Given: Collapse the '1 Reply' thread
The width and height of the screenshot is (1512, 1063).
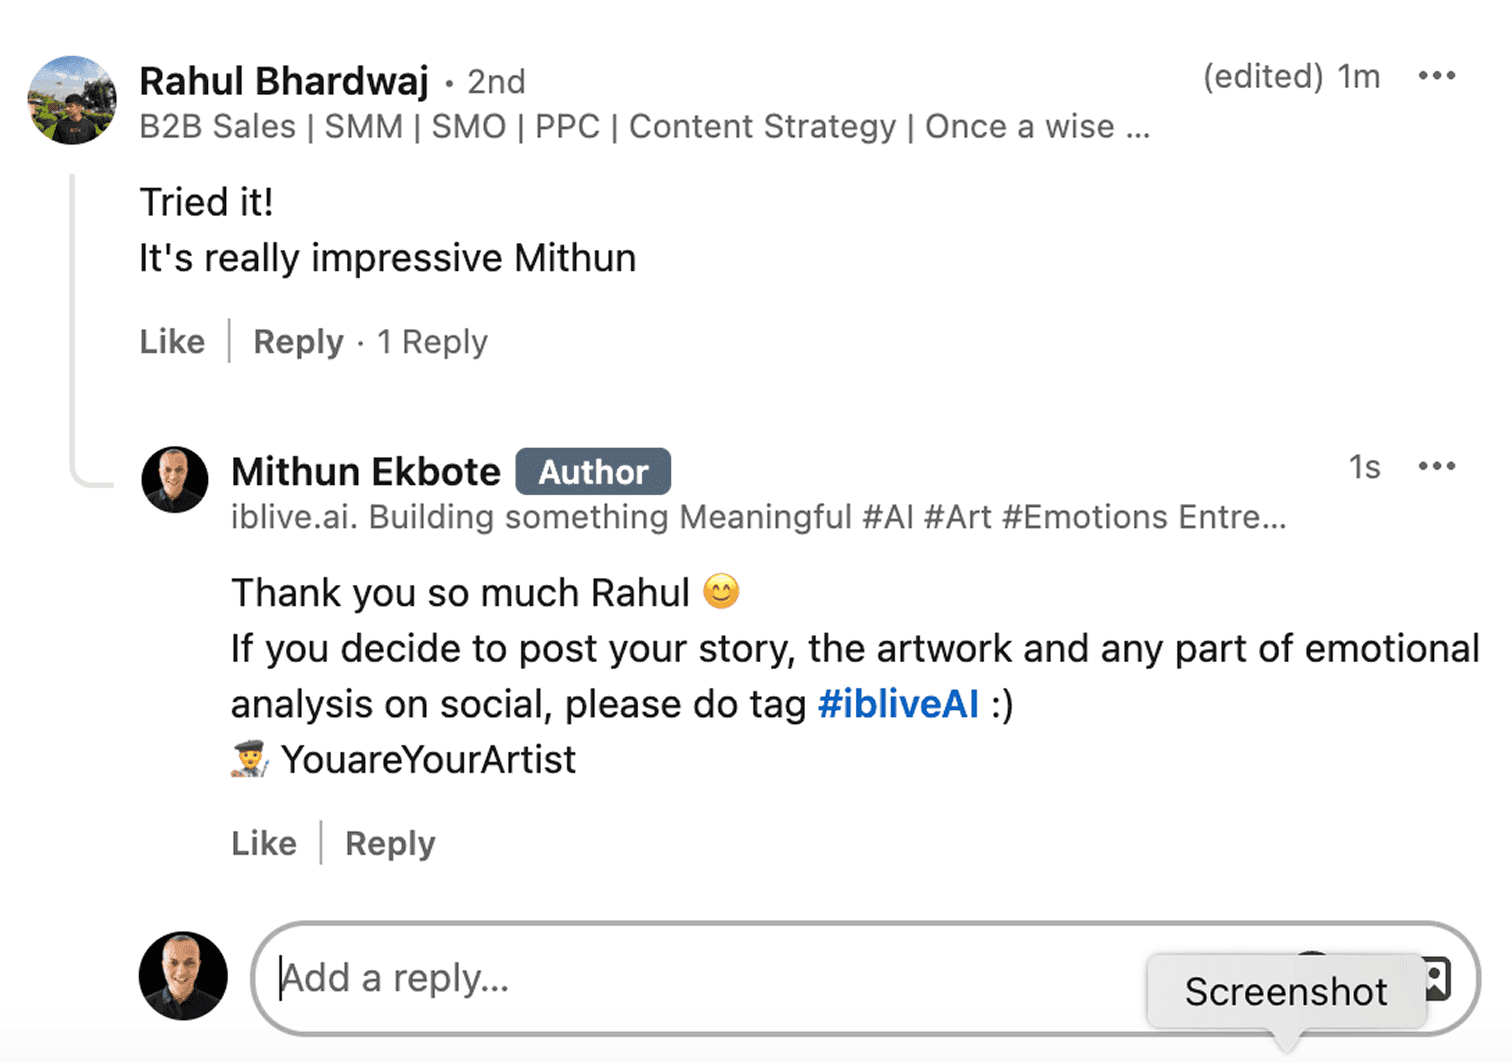Looking at the screenshot, I should [432, 342].
